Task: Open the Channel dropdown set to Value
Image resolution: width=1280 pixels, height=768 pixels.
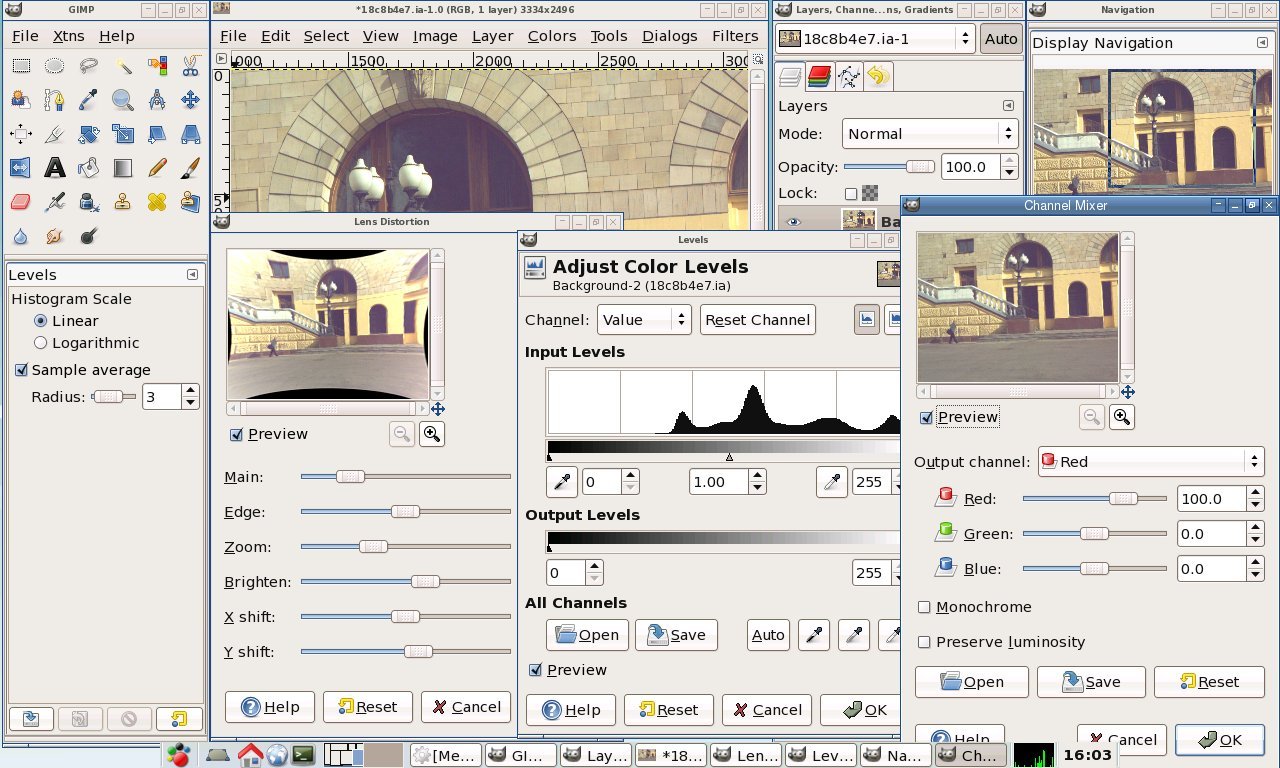Action: (x=645, y=320)
